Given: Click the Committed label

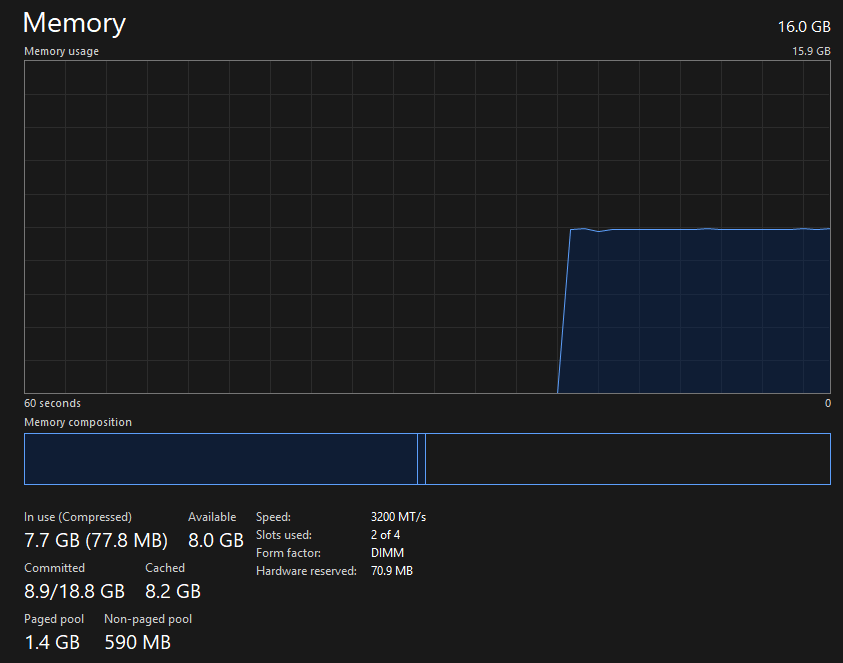Looking at the screenshot, I should [x=54, y=568].
